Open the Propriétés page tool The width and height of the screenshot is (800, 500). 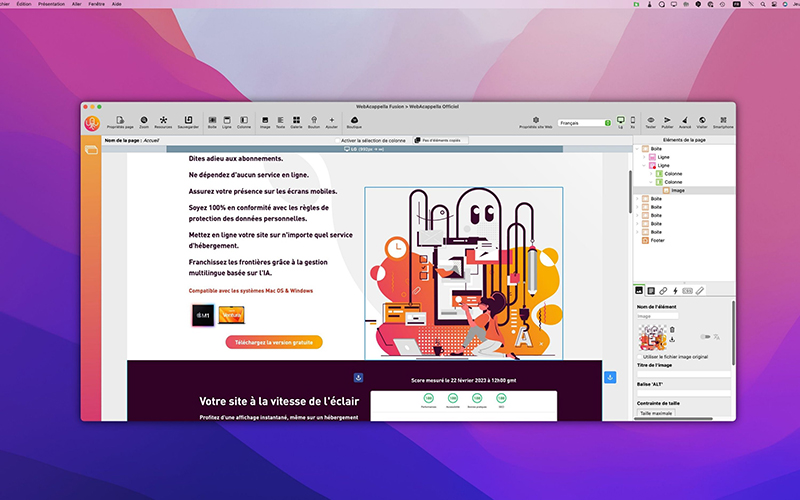coord(120,122)
